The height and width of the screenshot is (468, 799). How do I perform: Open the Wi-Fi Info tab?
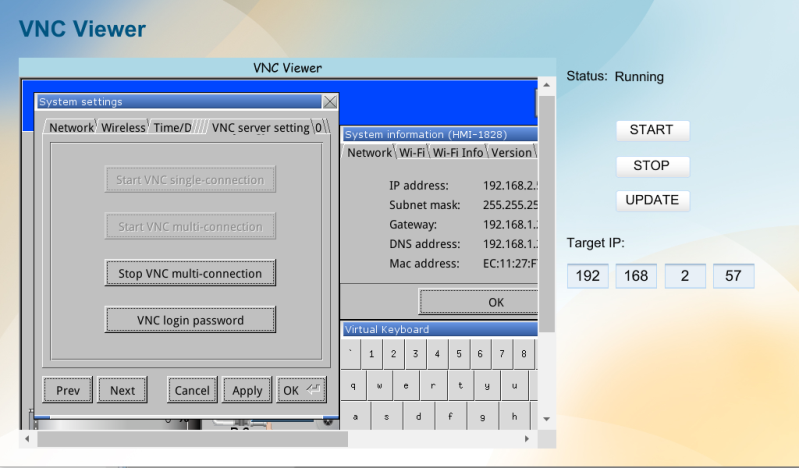(x=458, y=152)
